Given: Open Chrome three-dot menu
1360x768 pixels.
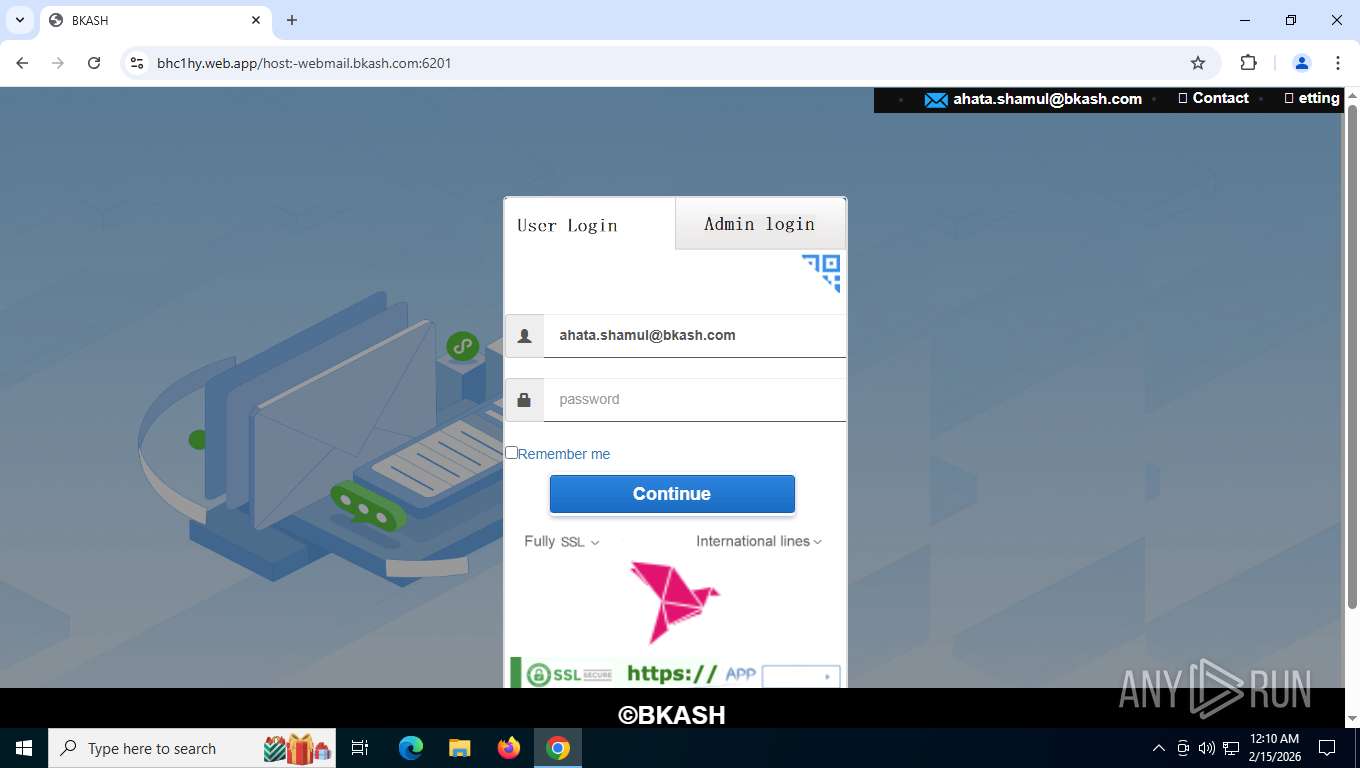Looking at the screenshot, I should click(1338, 63).
